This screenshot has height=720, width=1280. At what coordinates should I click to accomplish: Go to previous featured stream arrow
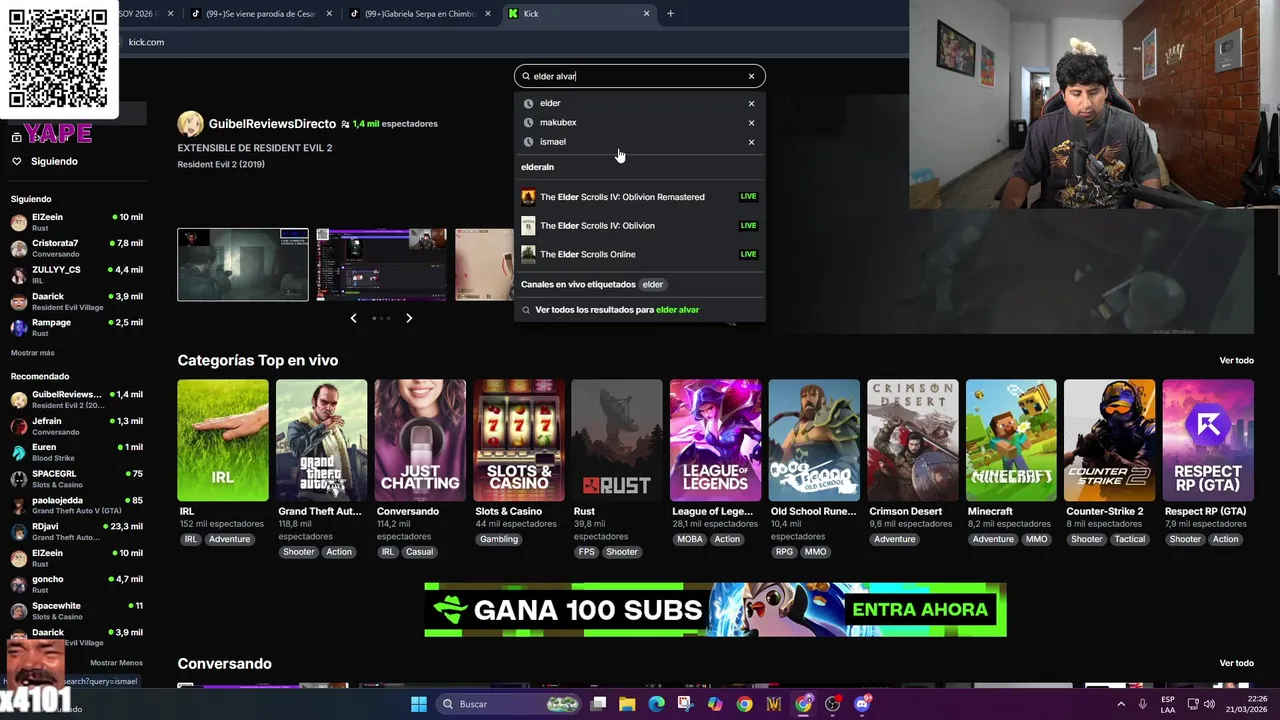353,318
